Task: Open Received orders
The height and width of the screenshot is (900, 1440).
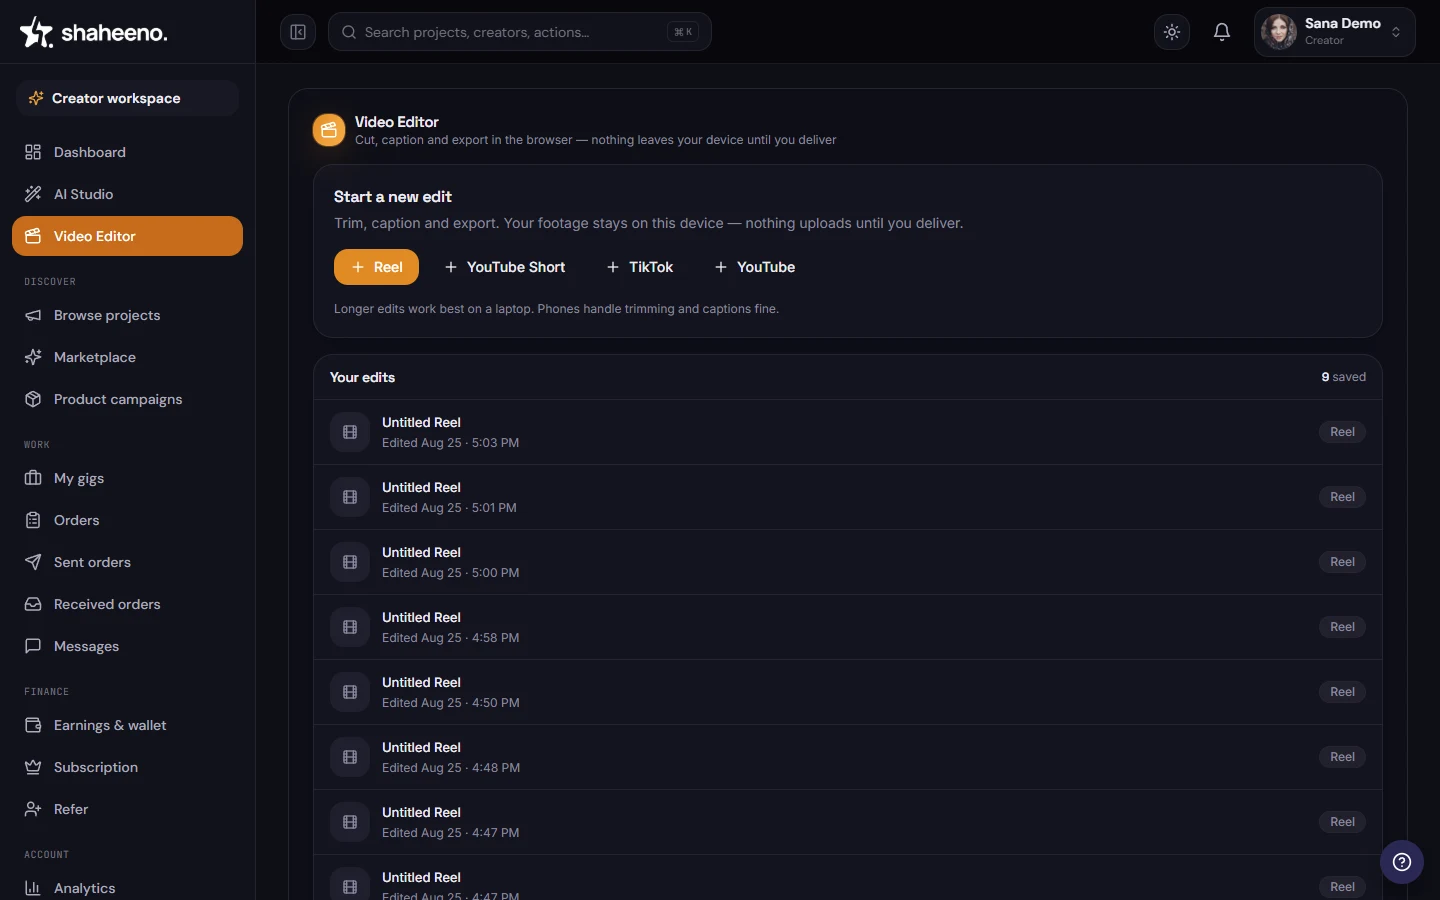Action: [x=127, y=604]
